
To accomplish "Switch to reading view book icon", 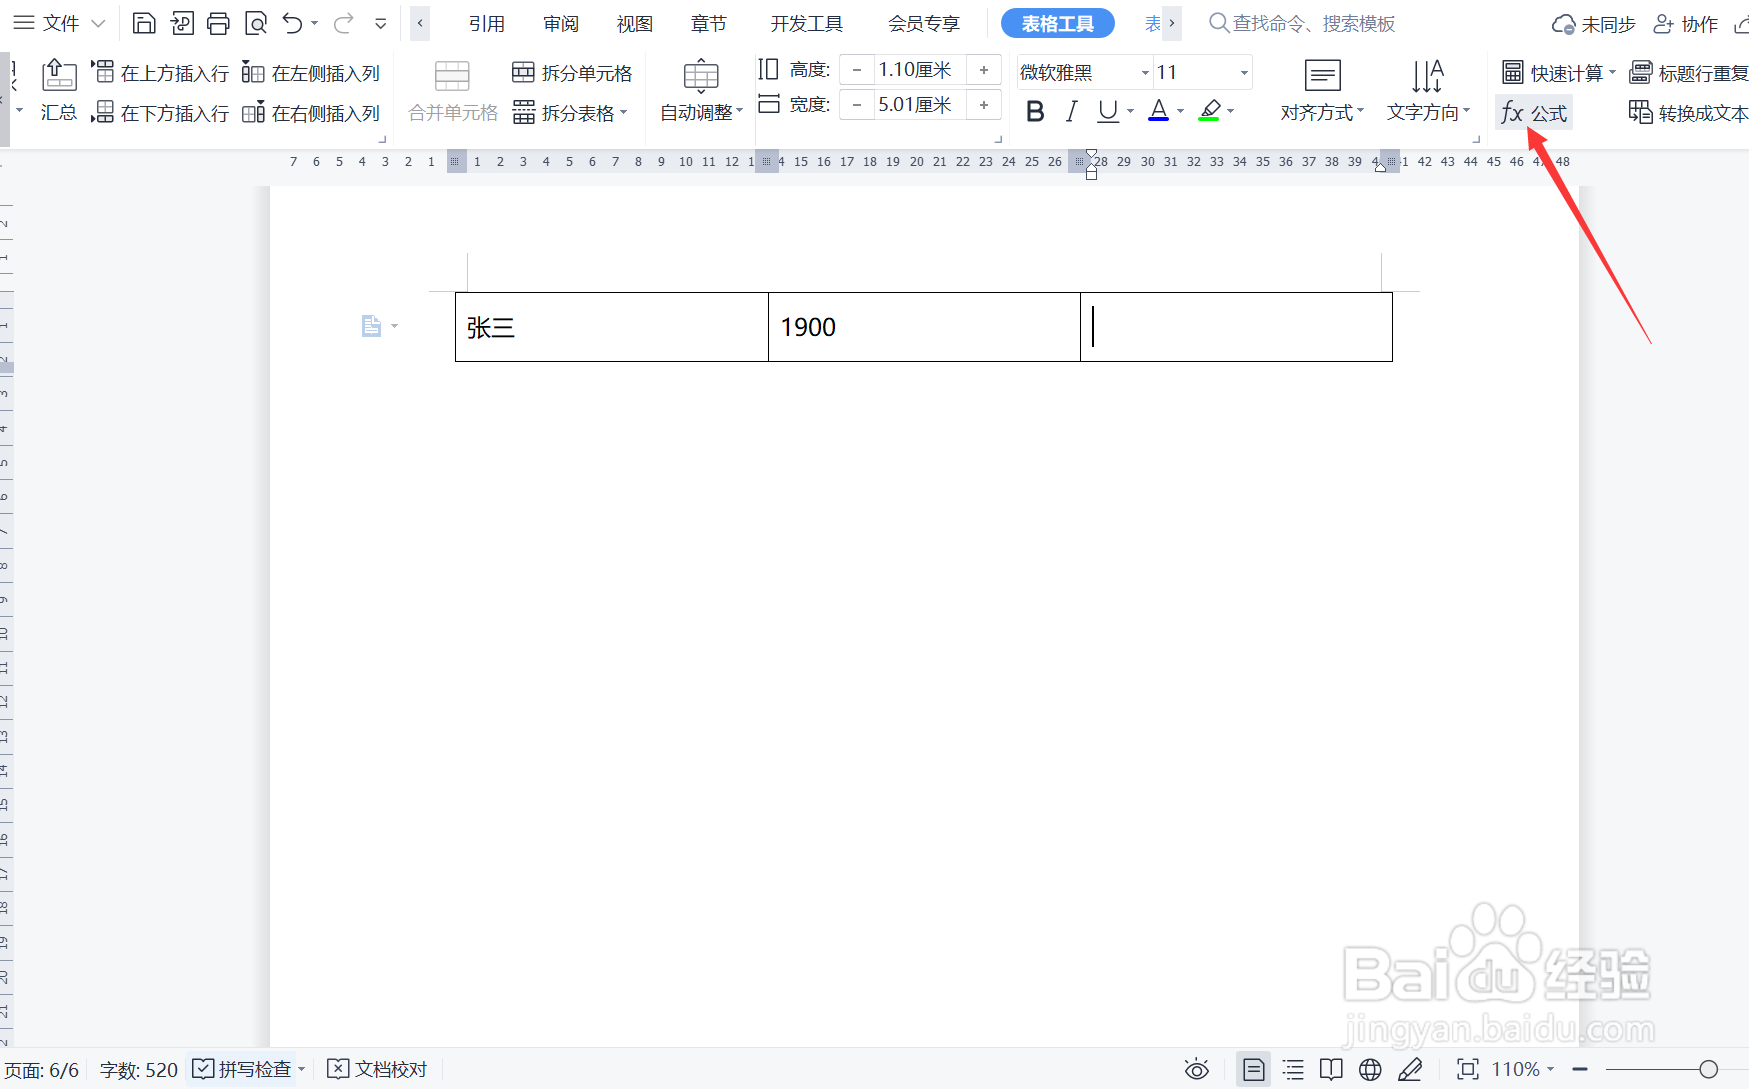I will pyautogui.click(x=1331, y=1069).
